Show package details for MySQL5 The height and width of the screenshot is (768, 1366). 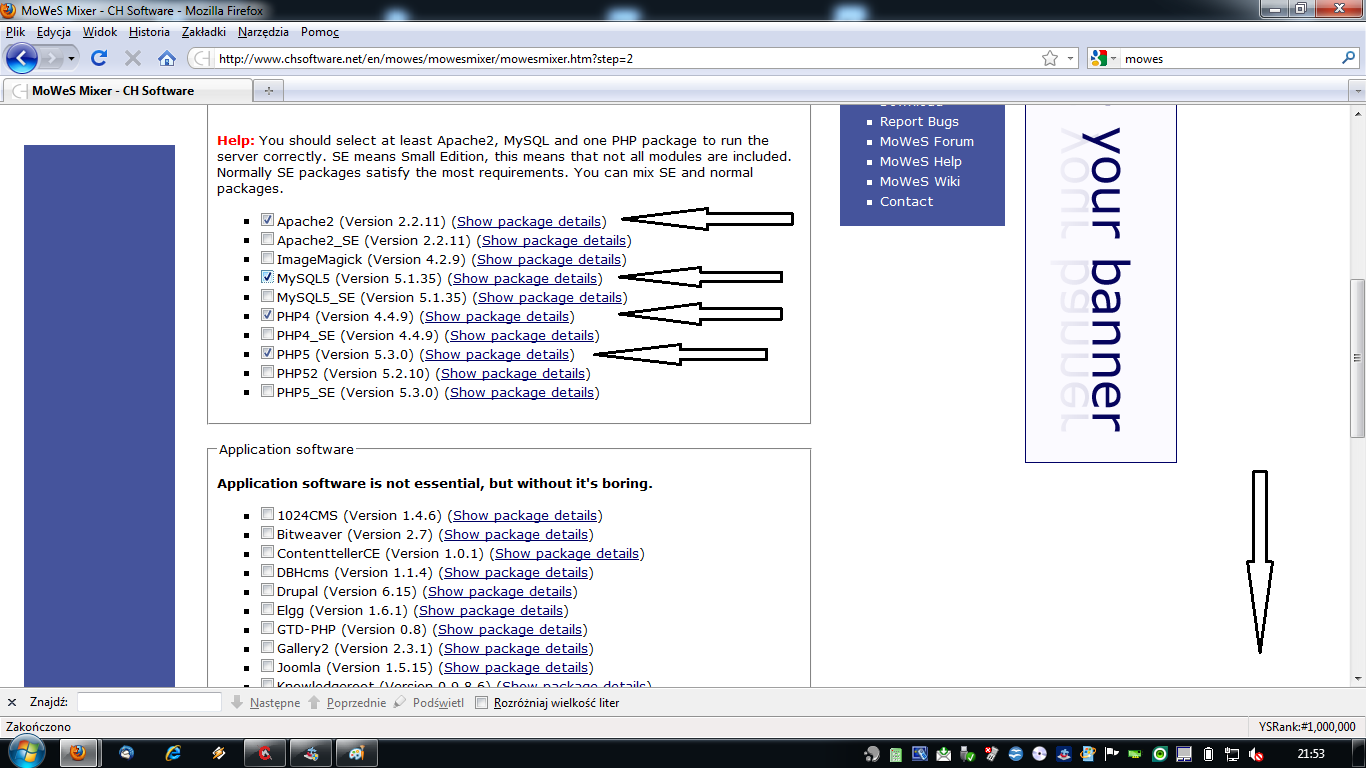525,279
